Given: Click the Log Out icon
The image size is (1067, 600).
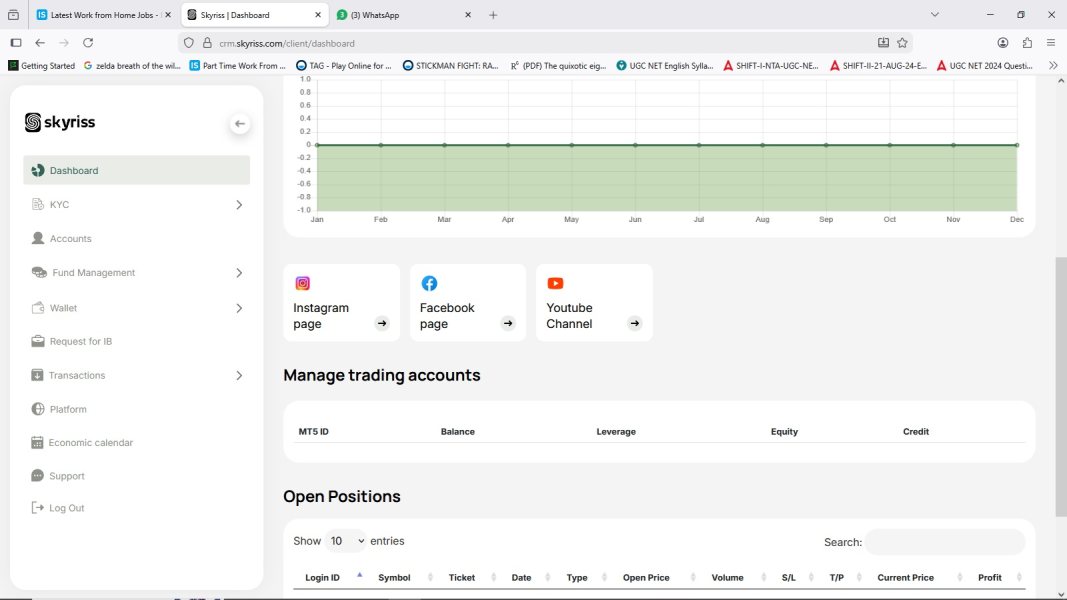Looking at the screenshot, I should [x=37, y=507].
